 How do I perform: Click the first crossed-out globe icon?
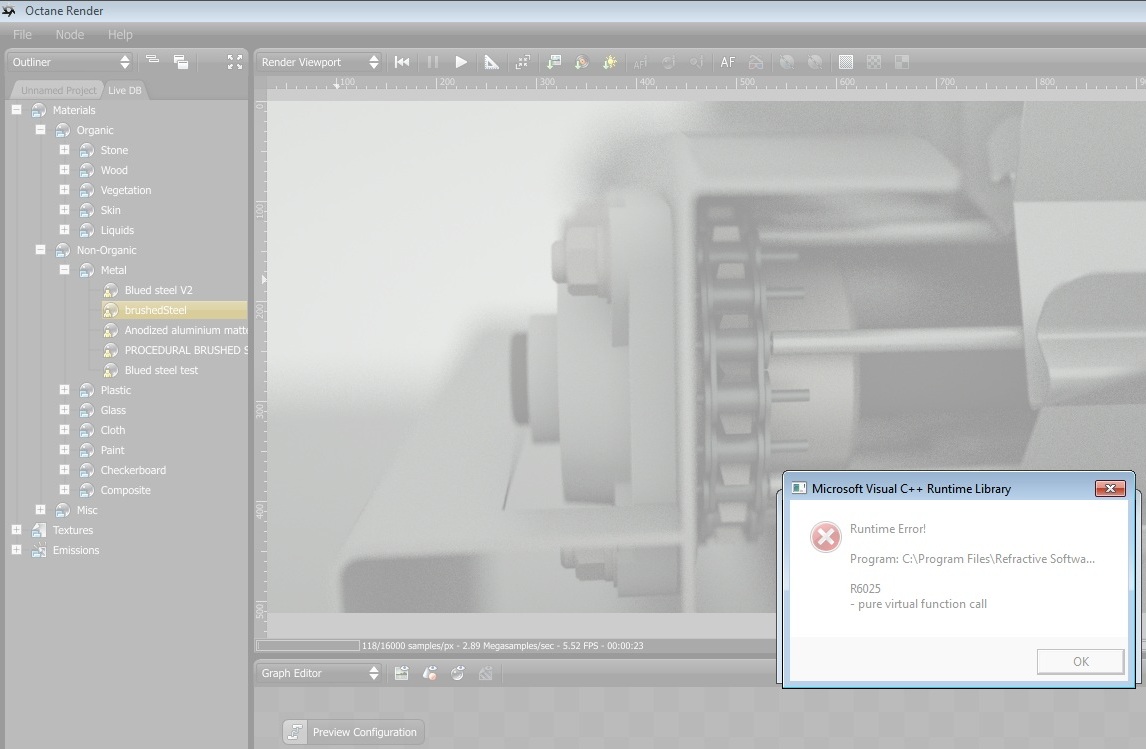(x=786, y=62)
